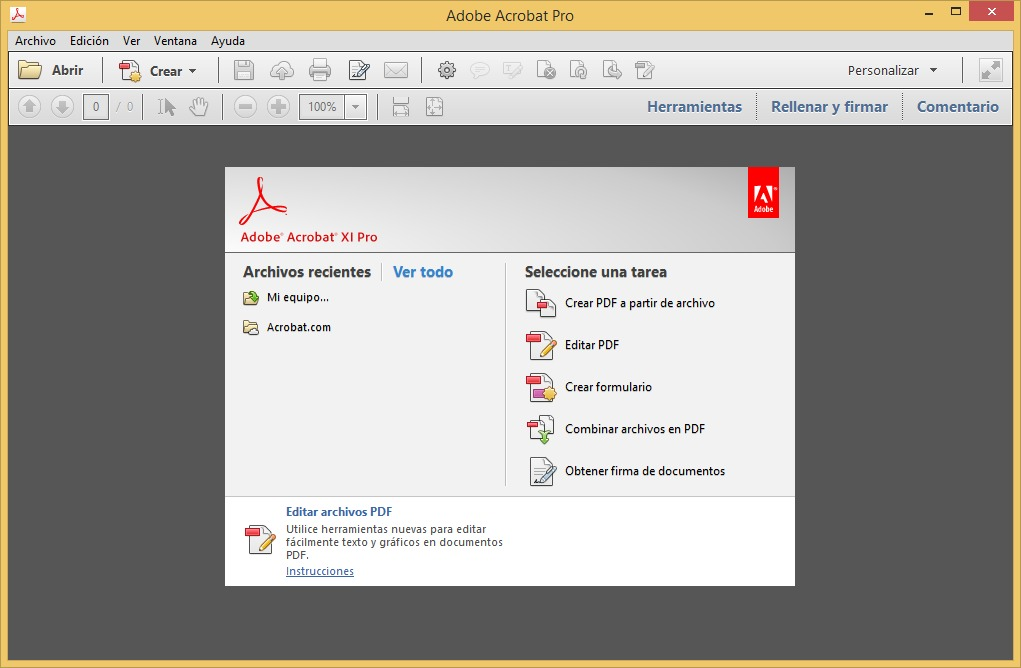Open the zoom percentage dropdown
This screenshot has height=668, width=1021.
tap(355, 106)
